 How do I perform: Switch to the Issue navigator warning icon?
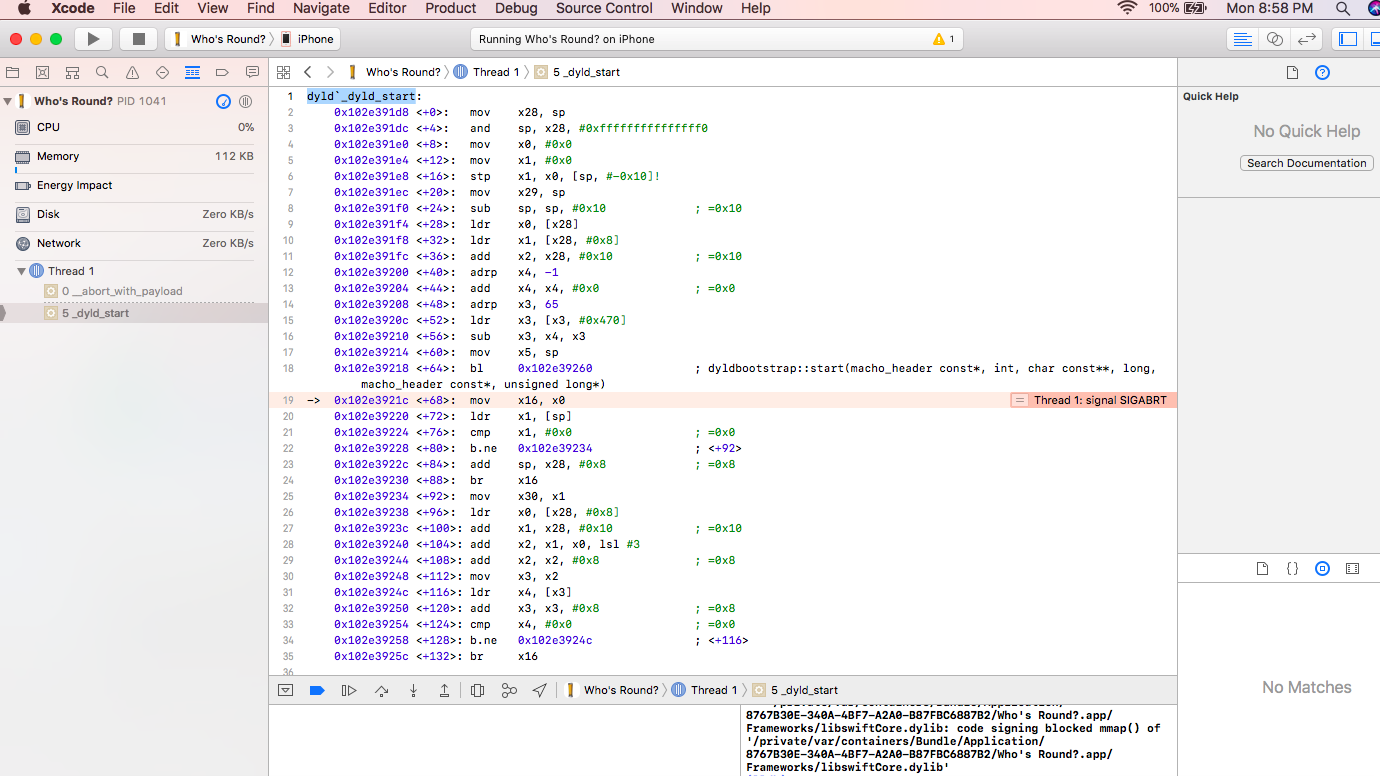tap(132, 72)
